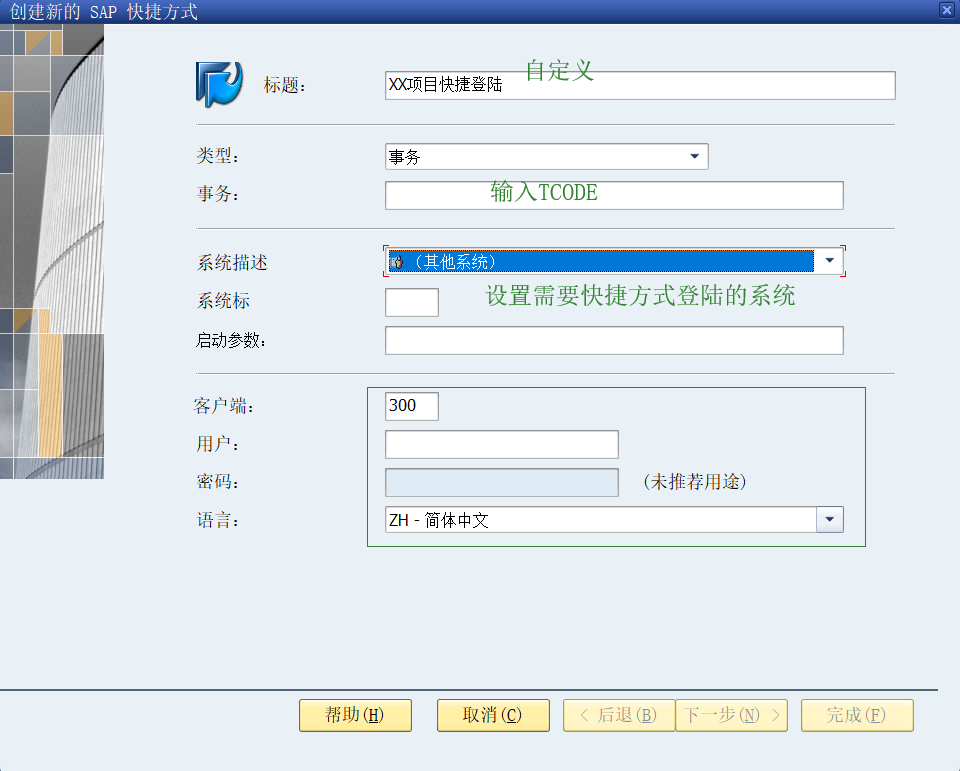Open the 语言 dropdown arrow
This screenshot has height=771, width=960.
(x=830, y=519)
